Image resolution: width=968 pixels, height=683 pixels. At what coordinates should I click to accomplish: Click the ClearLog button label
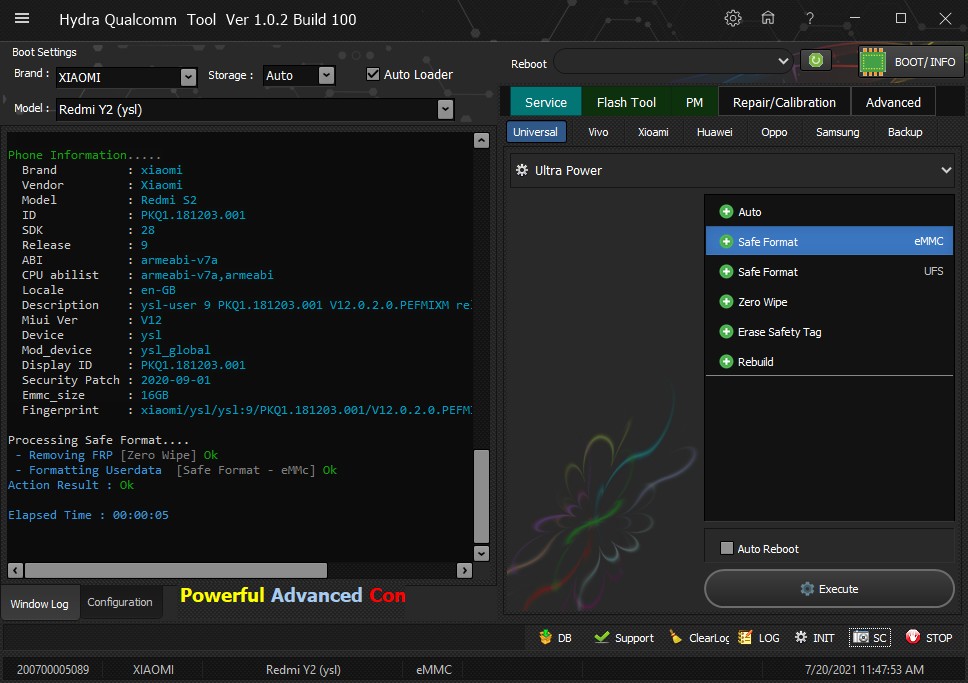tap(709, 638)
